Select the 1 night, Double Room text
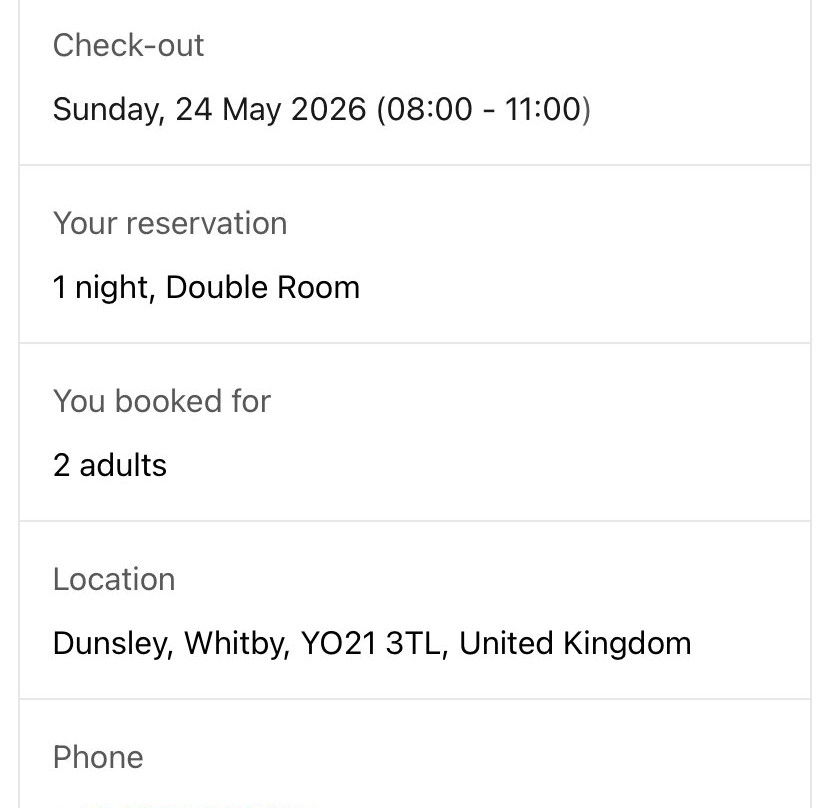 [206, 288]
